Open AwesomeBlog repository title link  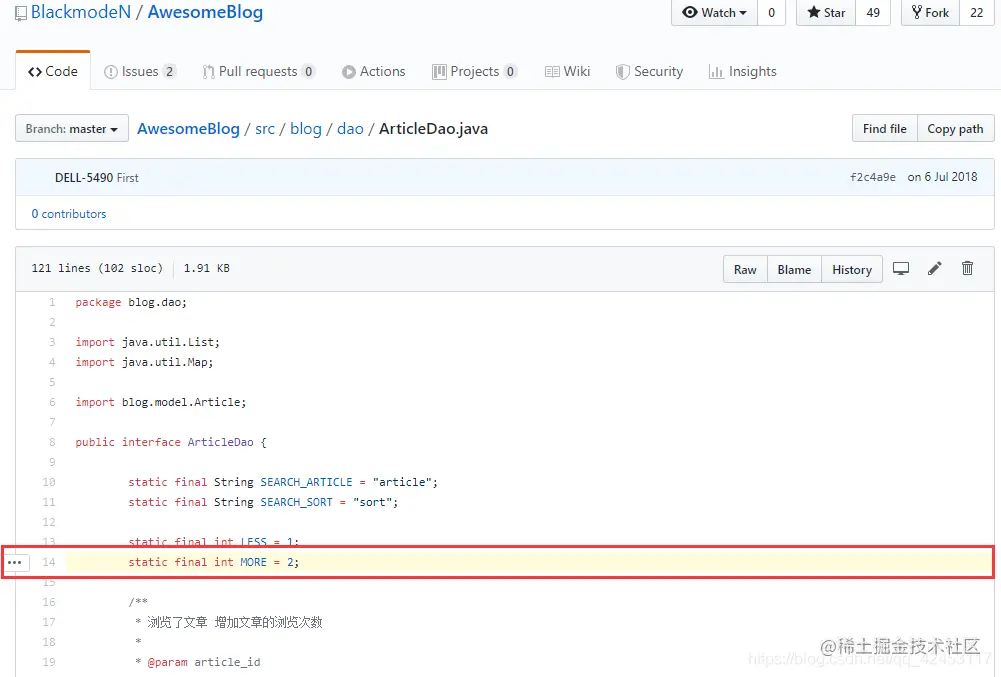tap(205, 12)
